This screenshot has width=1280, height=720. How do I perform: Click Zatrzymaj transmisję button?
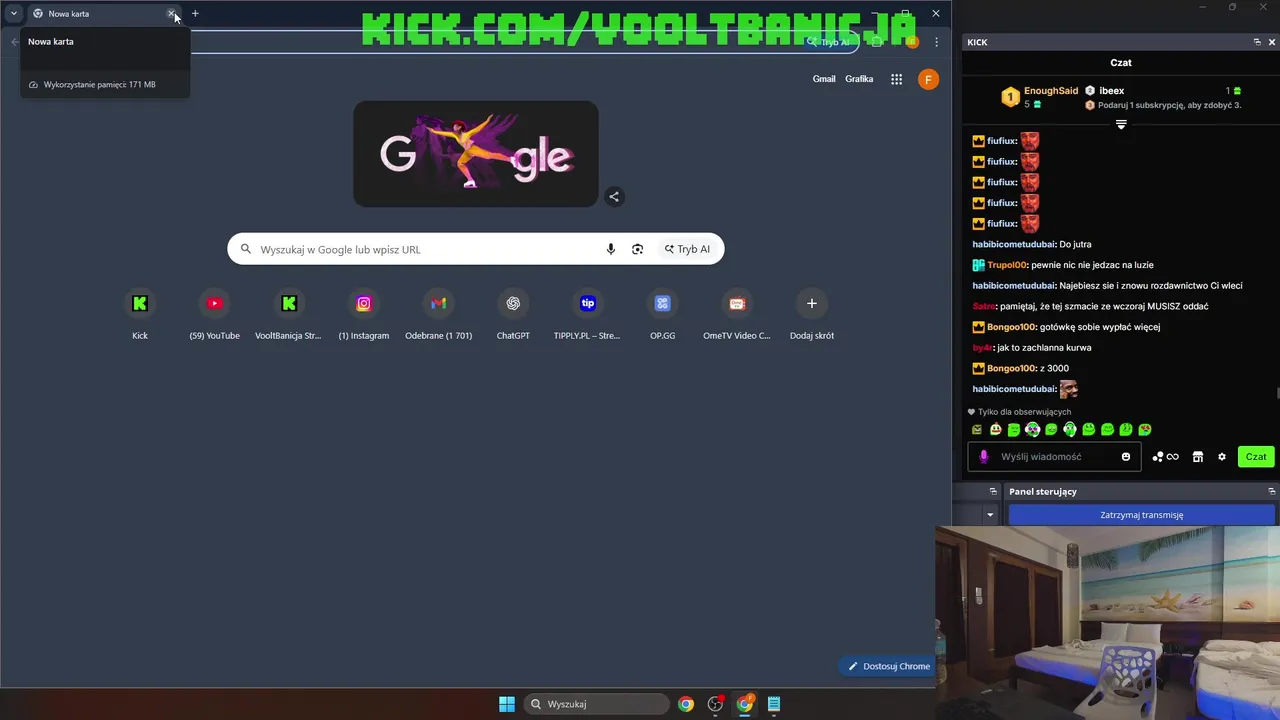(x=1141, y=515)
